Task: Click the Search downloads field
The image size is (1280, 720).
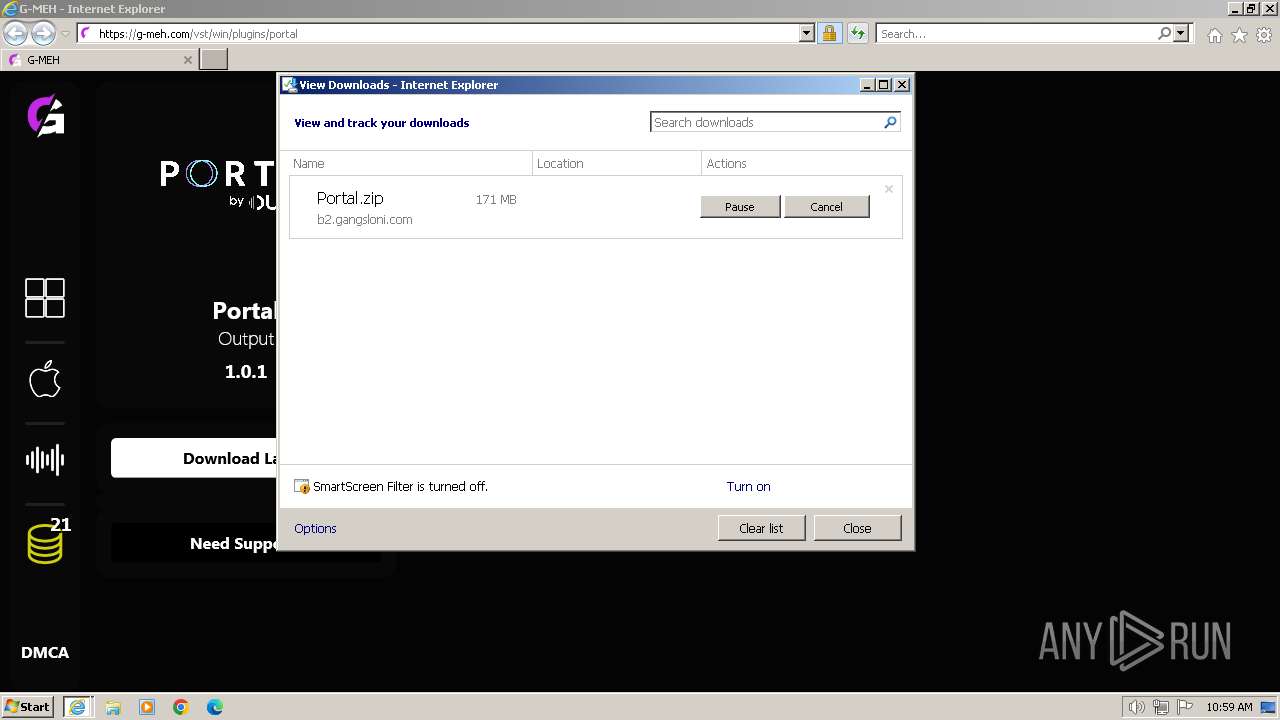Action: pos(766,122)
